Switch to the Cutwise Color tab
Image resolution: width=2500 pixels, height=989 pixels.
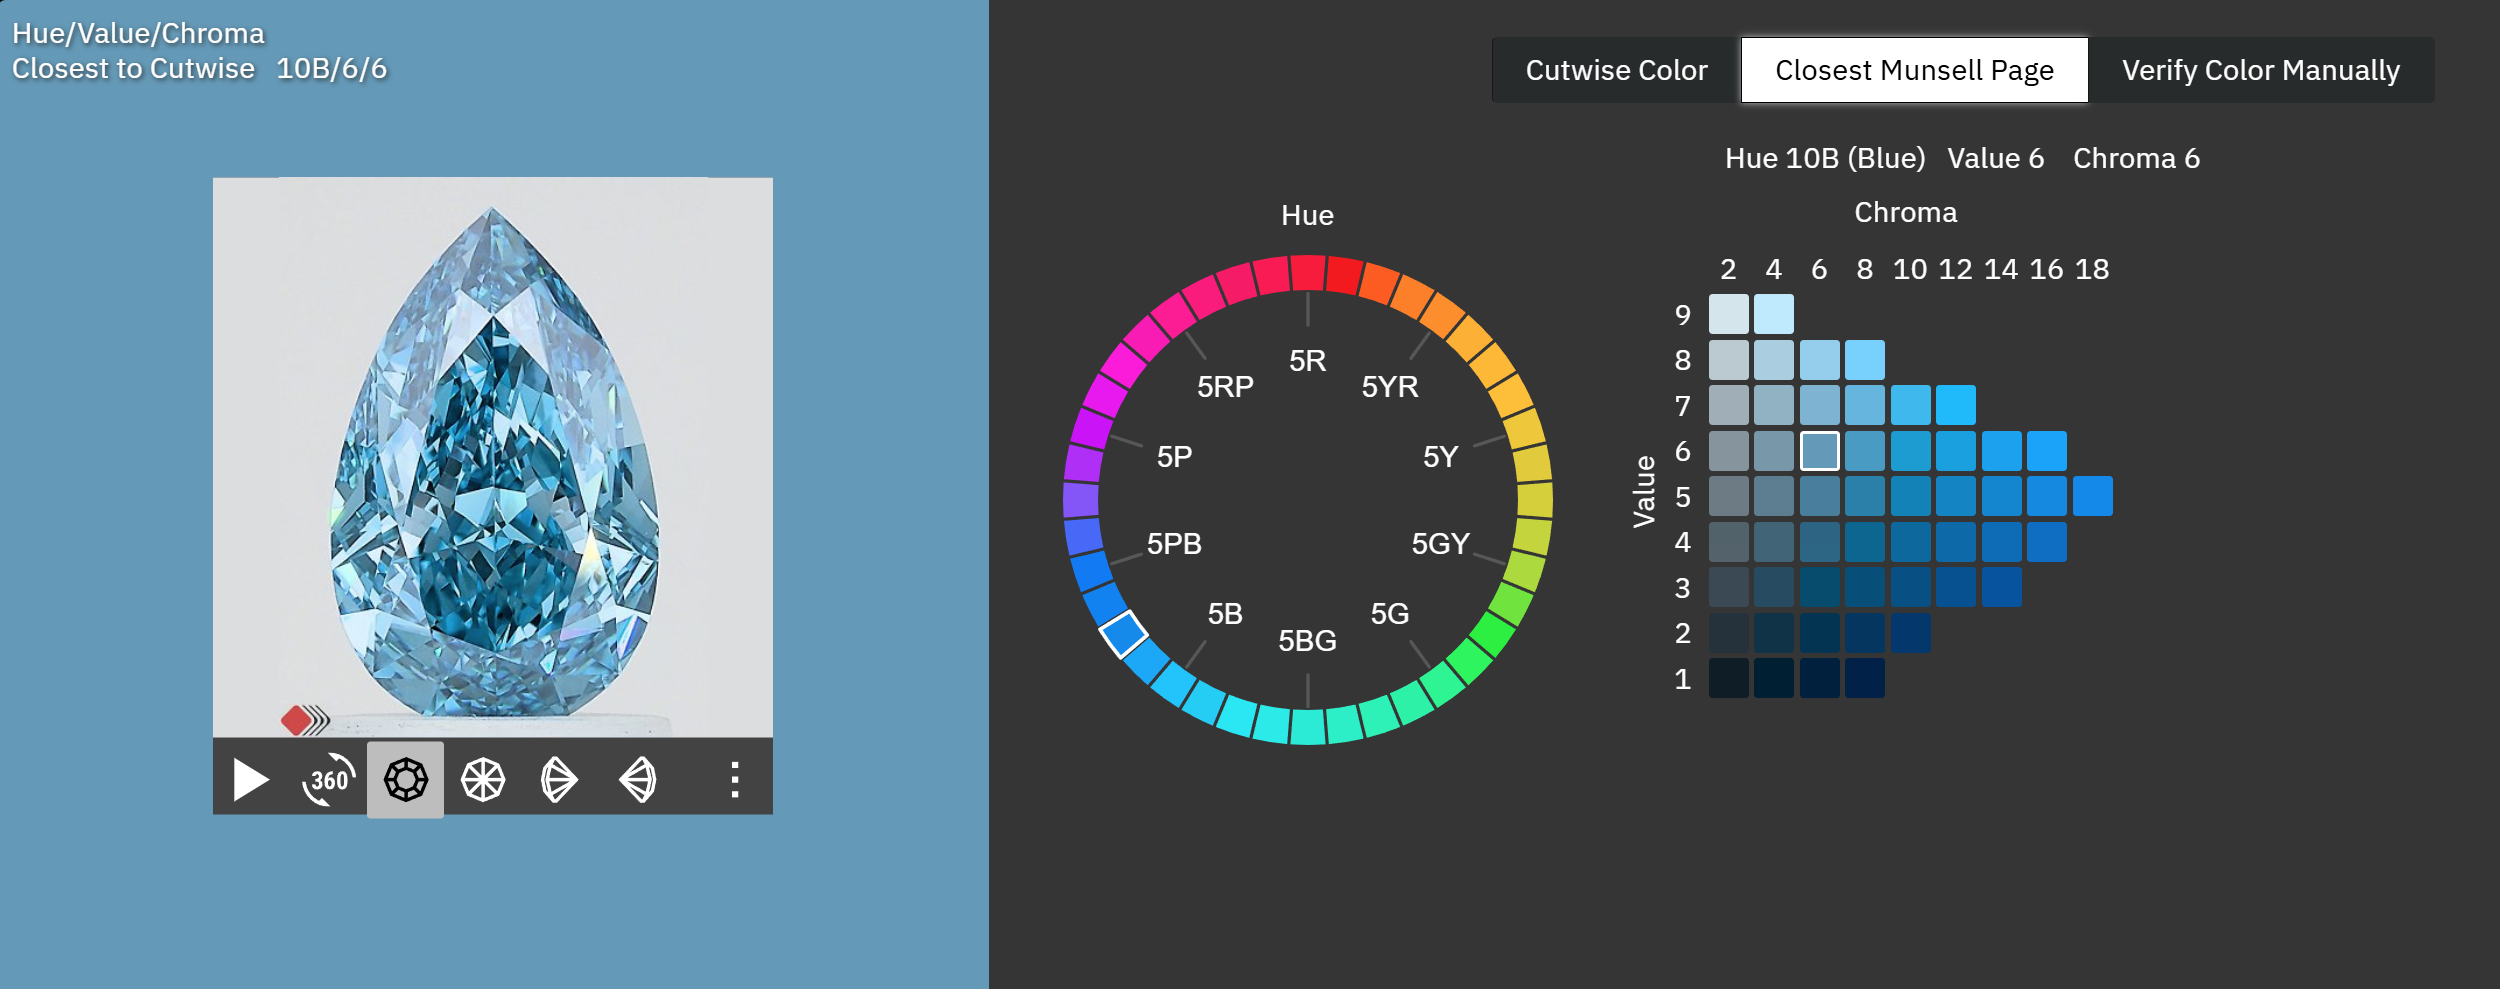coord(1615,70)
